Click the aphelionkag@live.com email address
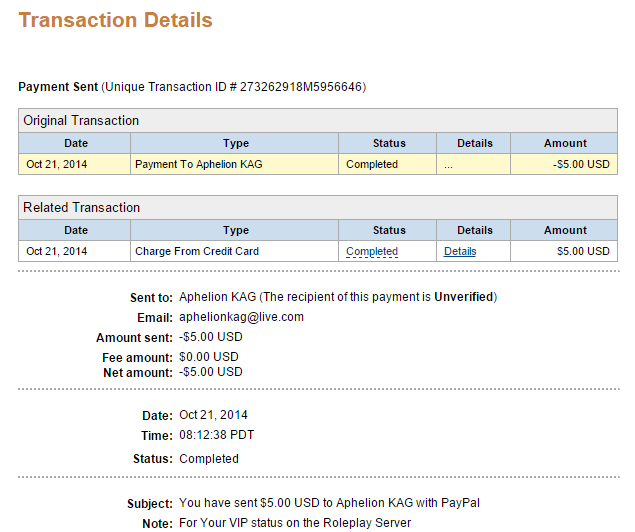 (x=241, y=317)
